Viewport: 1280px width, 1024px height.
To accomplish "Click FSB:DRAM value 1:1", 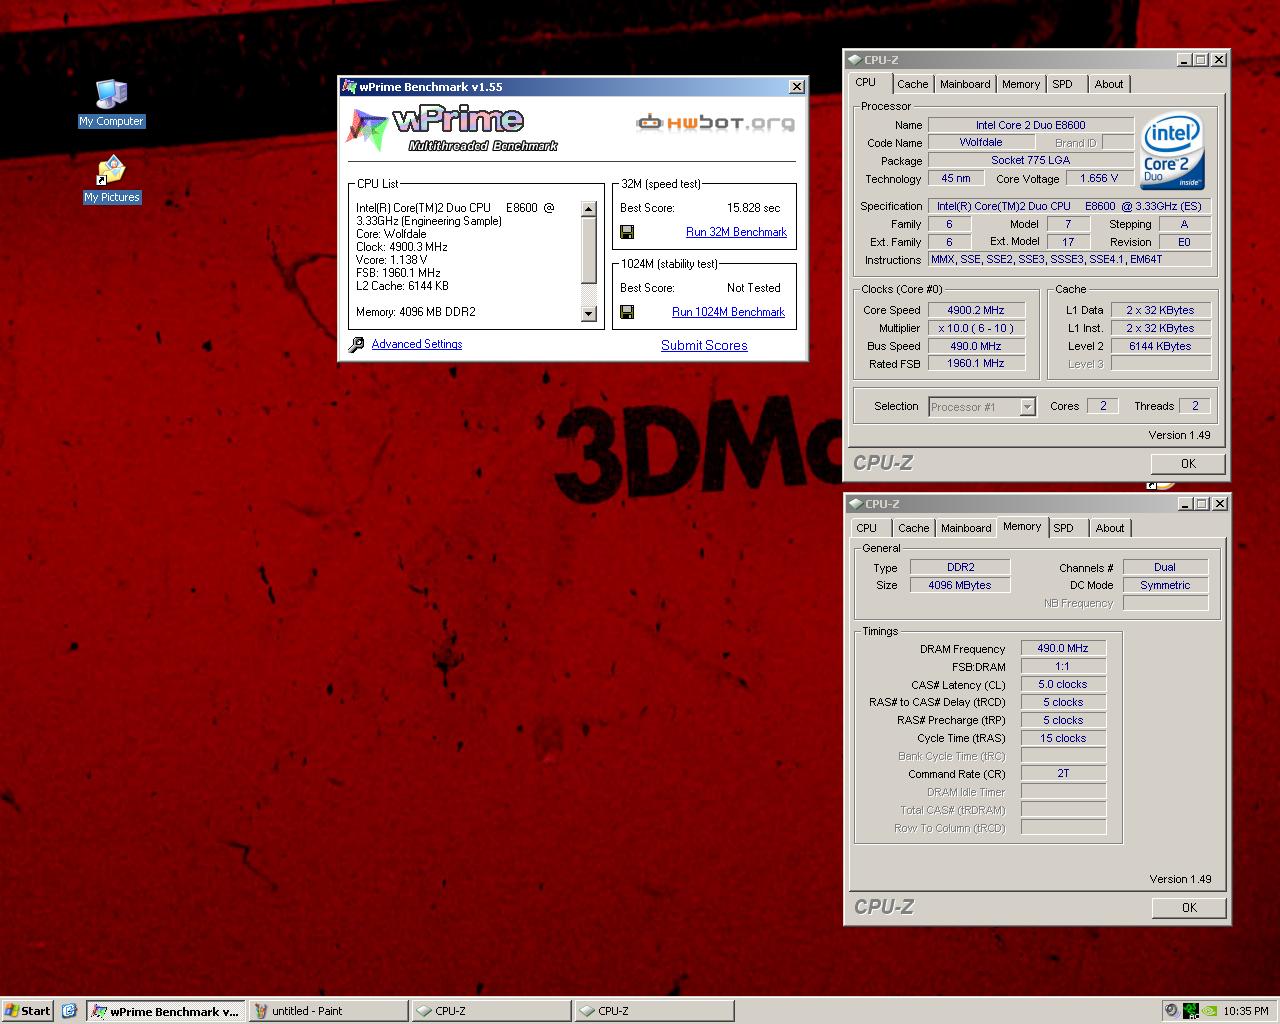I will [1063, 666].
